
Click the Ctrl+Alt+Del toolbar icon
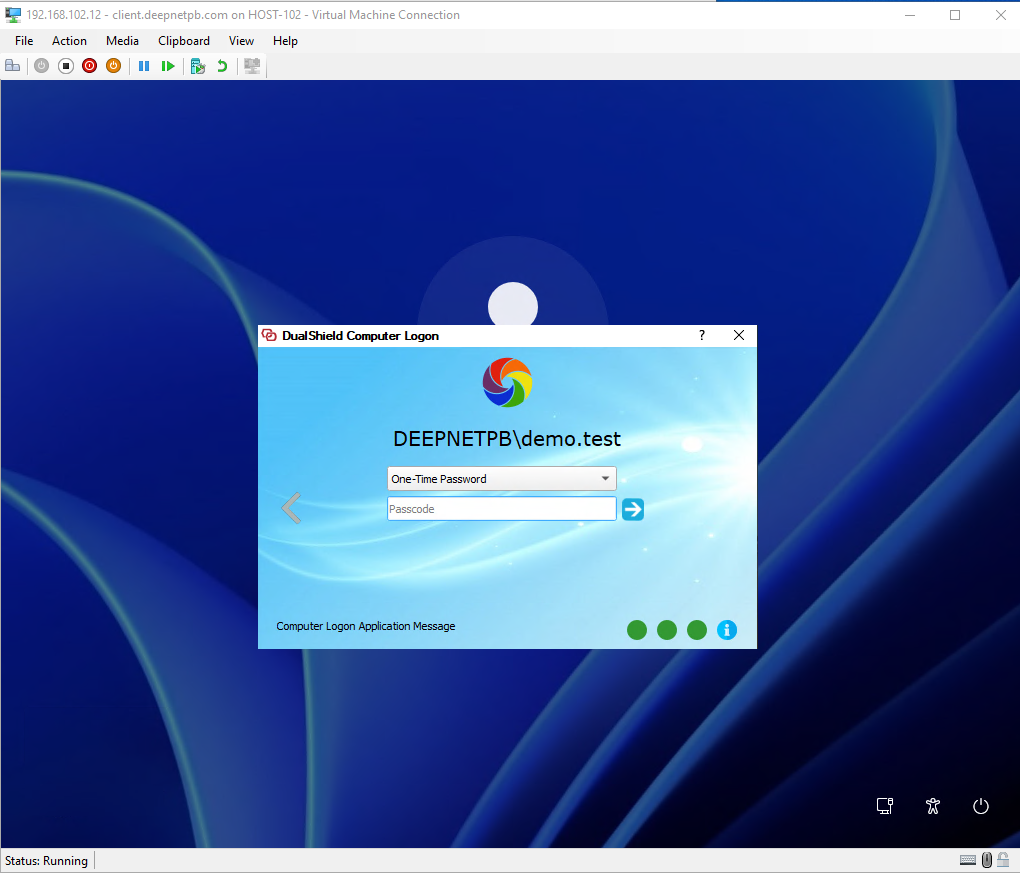pos(13,66)
